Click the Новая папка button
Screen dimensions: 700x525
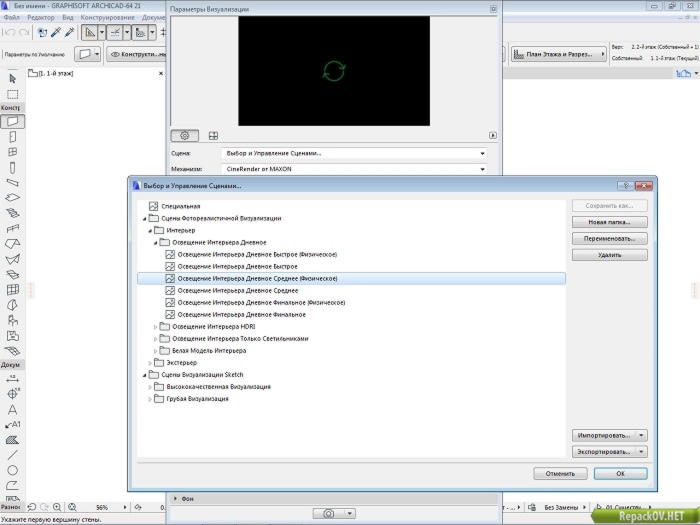click(609, 222)
